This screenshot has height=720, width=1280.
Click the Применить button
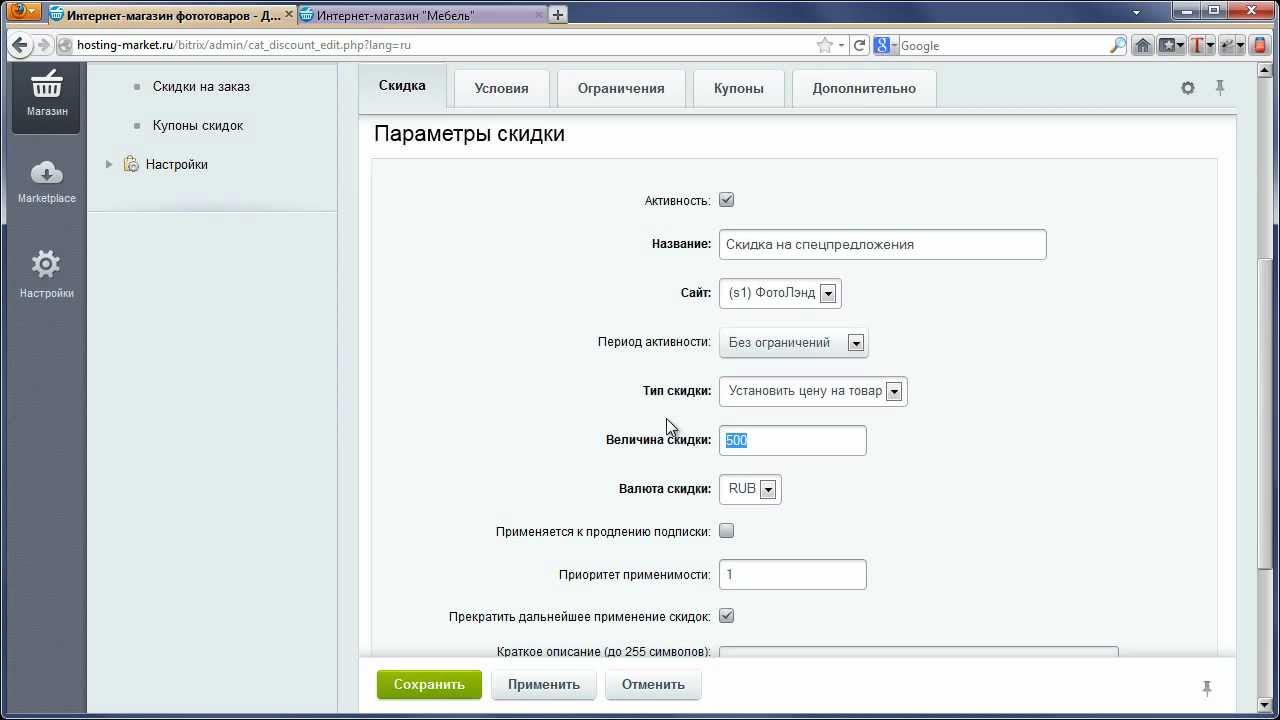[x=543, y=685]
